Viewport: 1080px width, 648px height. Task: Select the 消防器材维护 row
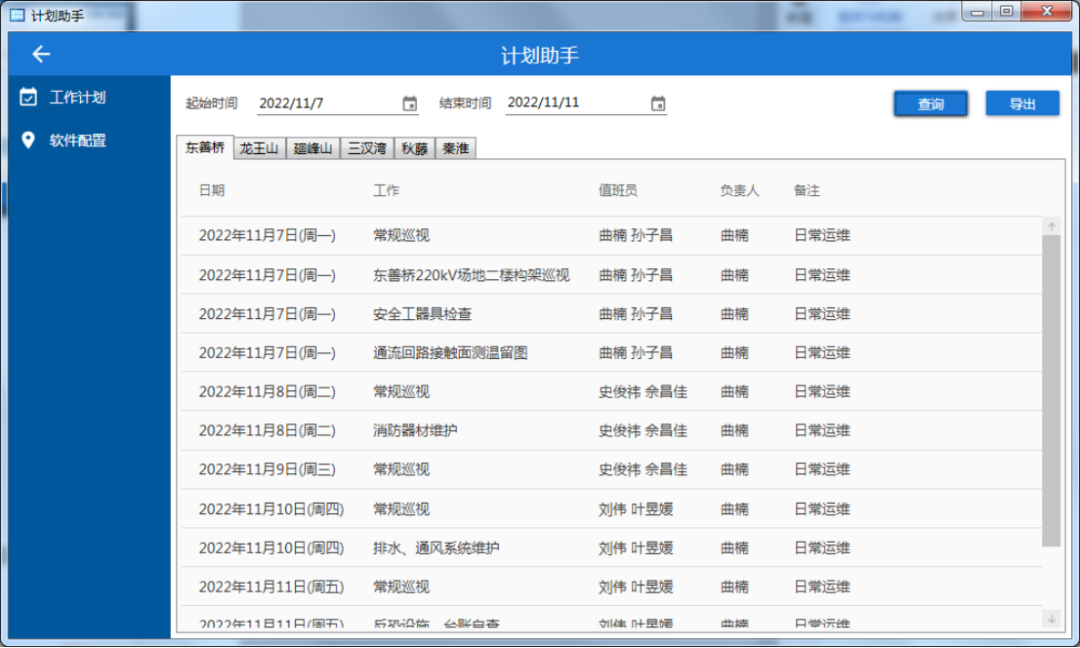pyautogui.click(x=415, y=431)
